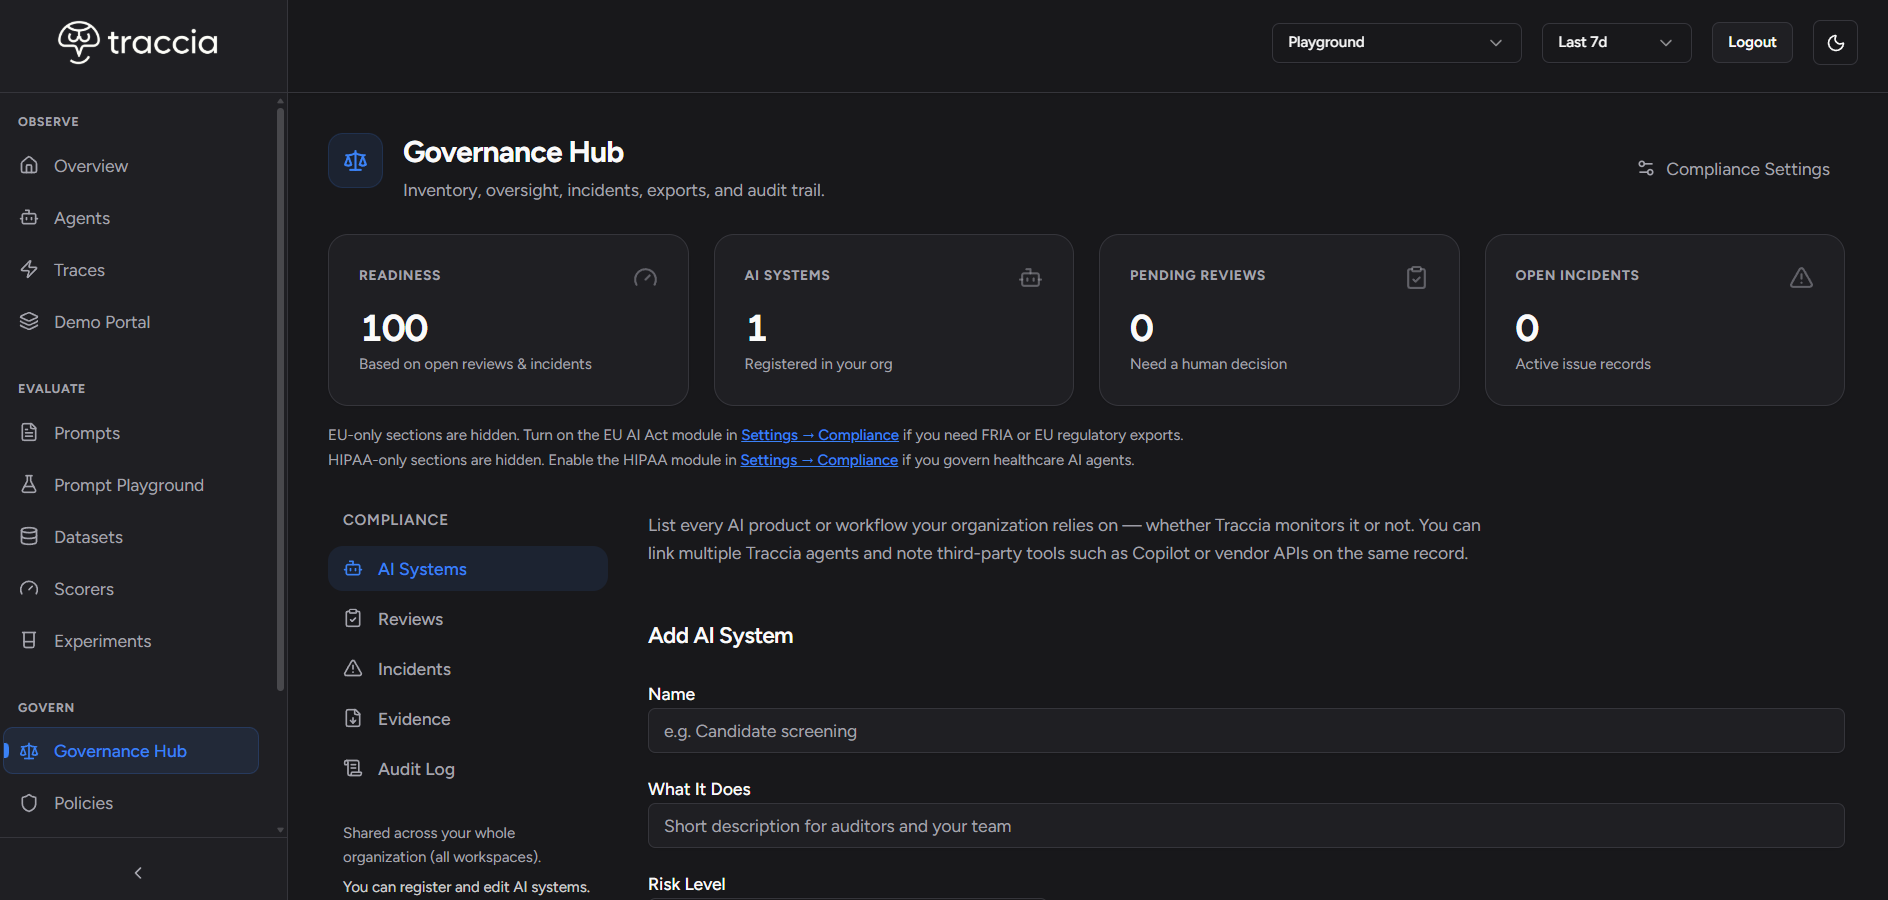Follow Settings → Compliance link in HIPAA-only notice

[819, 460]
